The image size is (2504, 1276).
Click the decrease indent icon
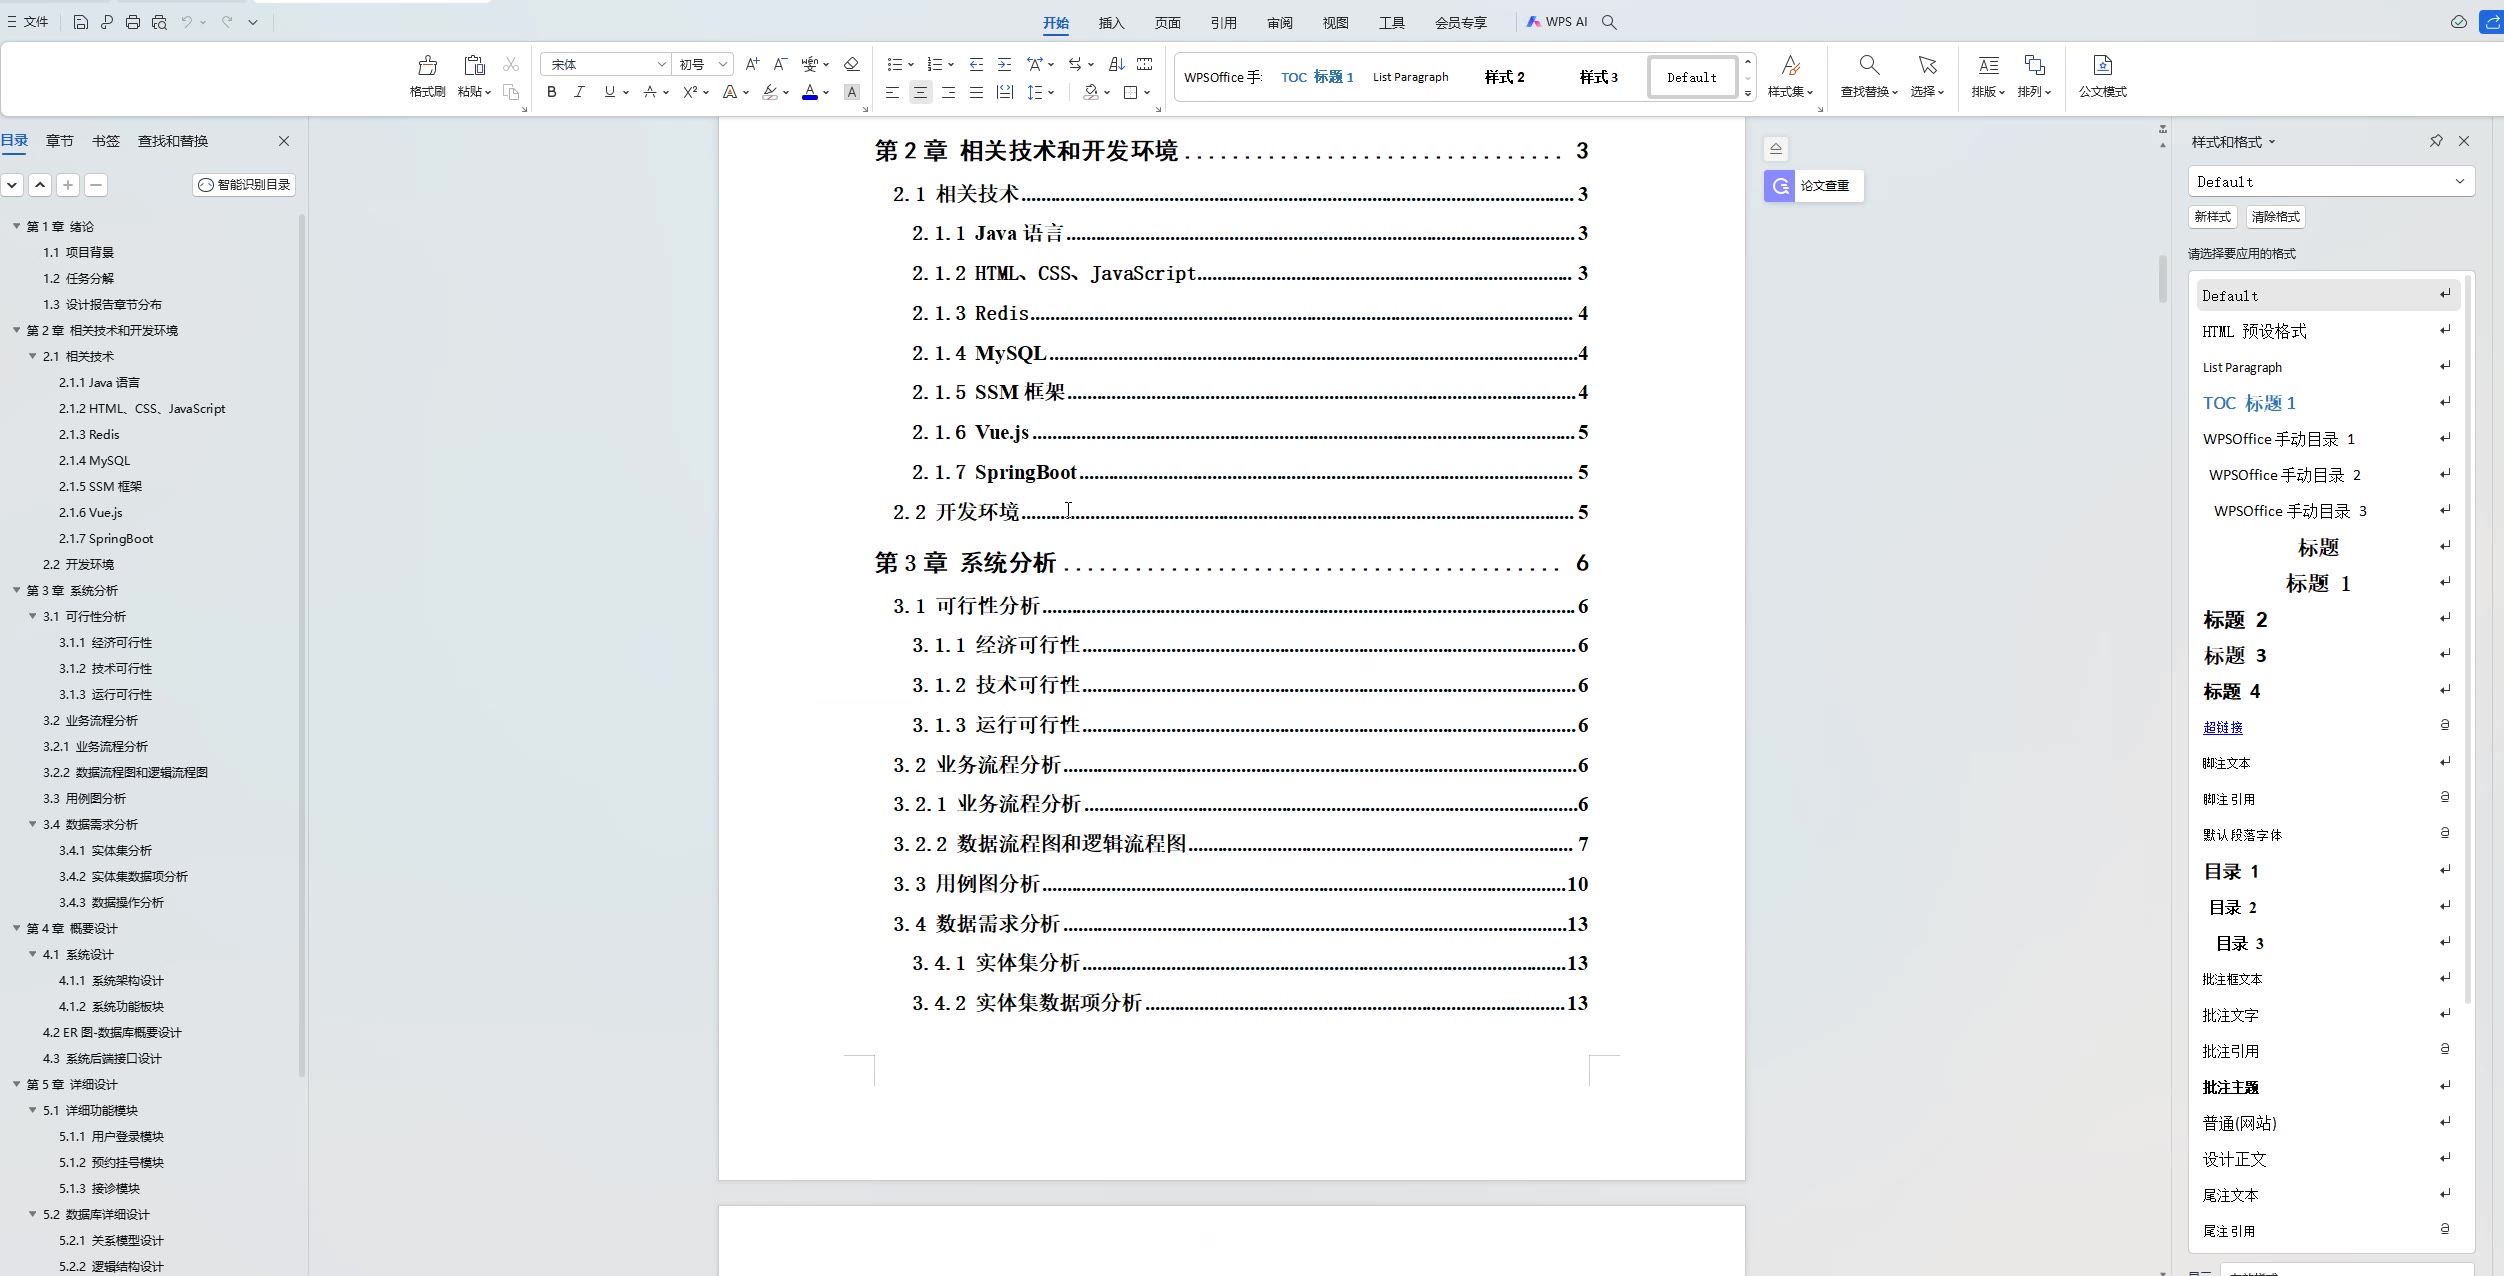tap(976, 64)
